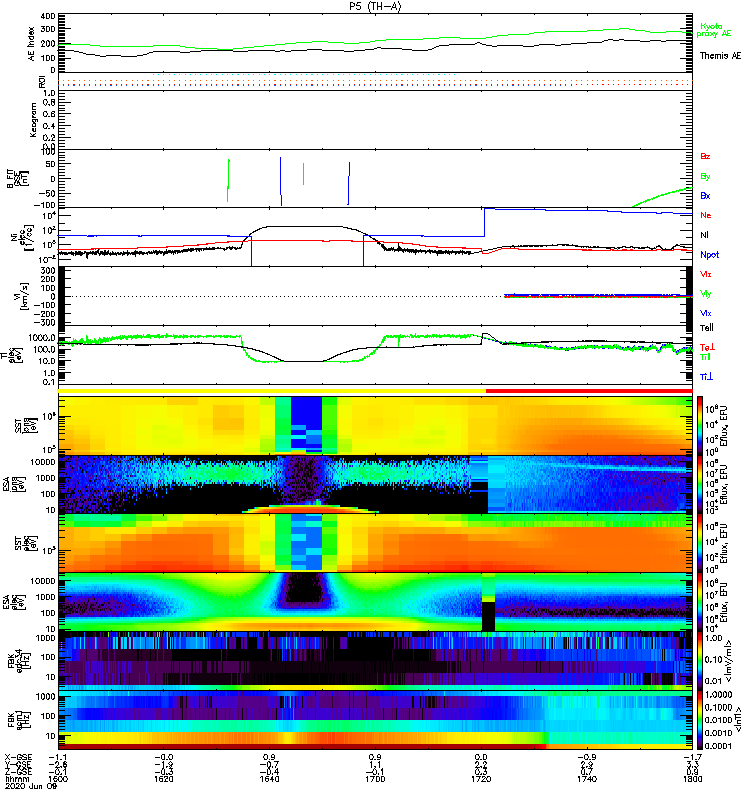This screenshot has width=750, height=800.
Task: Click the "hhmm" axis row label
Action: (x=15, y=779)
